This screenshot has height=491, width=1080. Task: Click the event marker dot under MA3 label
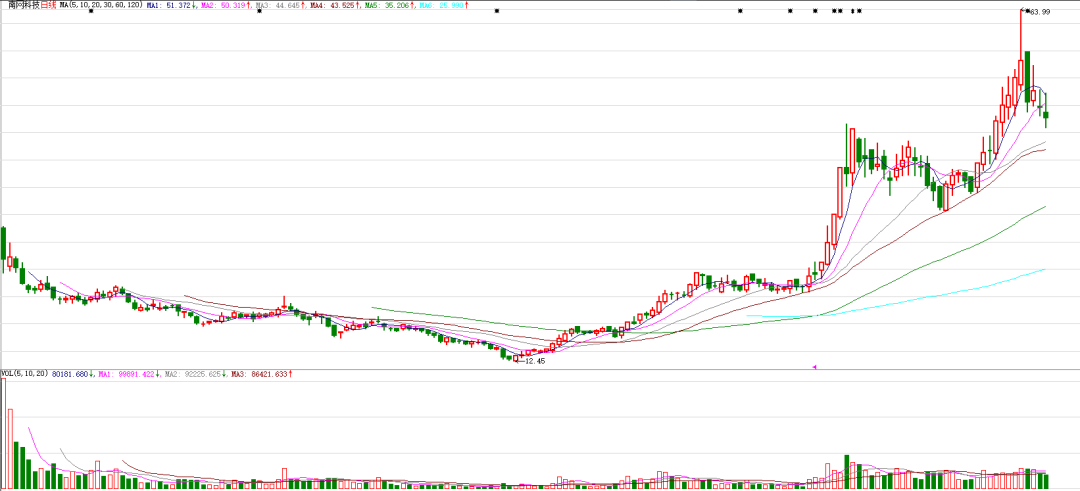[259, 11]
